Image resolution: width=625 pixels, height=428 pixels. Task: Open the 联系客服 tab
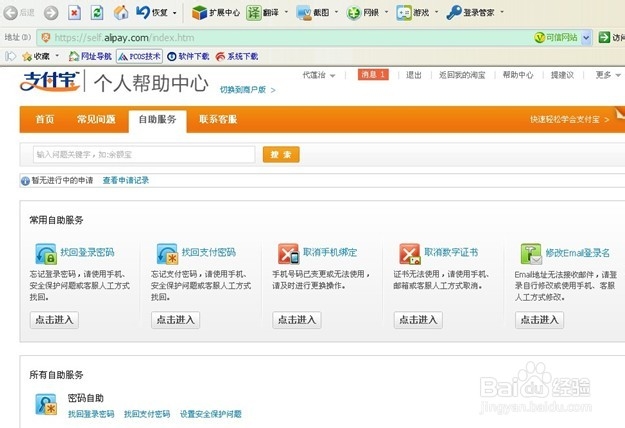tap(218, 119)
